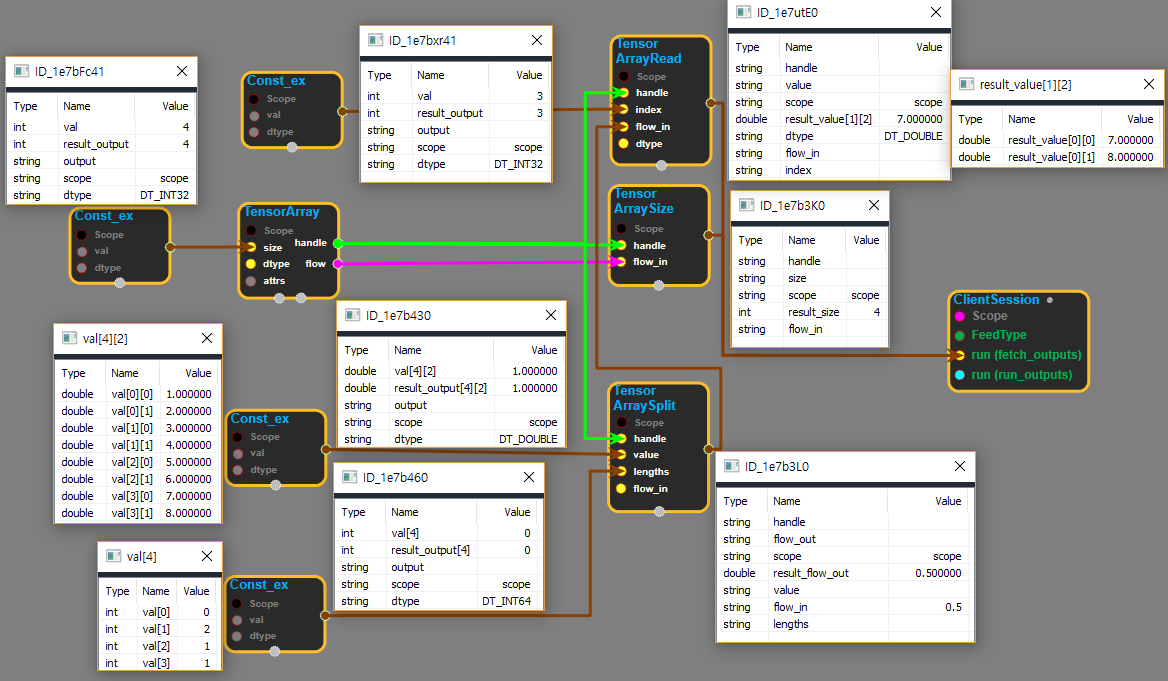Click the Value column header in ID_1e7utE0

[928, 47]
